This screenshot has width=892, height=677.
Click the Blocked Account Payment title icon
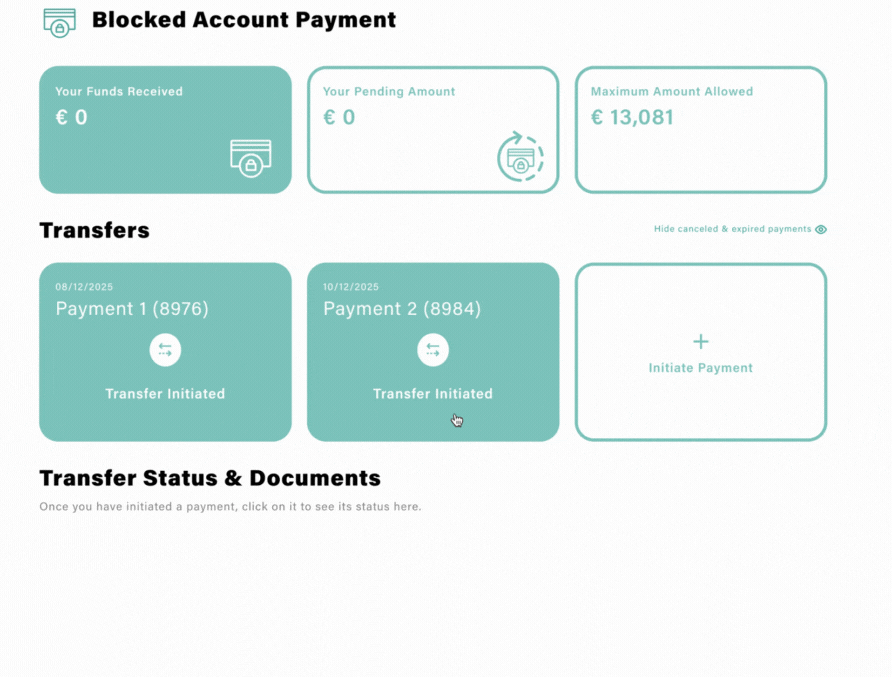(59, 22)
